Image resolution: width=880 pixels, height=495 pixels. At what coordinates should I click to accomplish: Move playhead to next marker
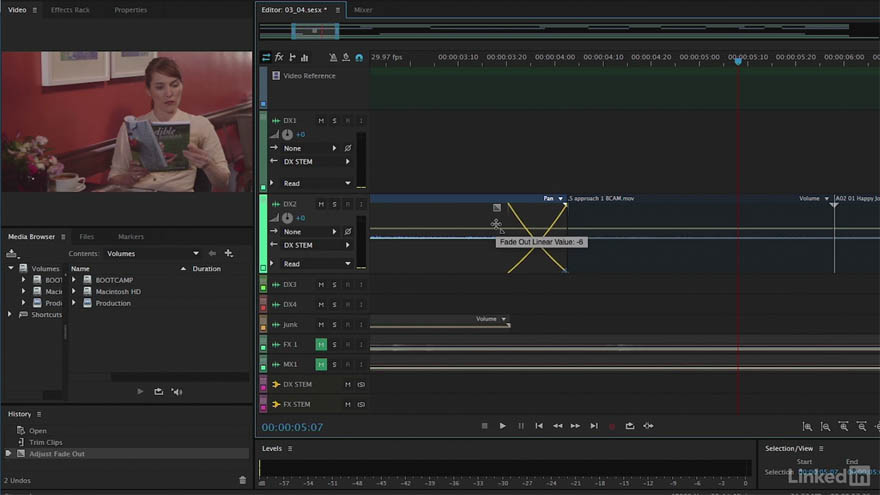pos(594,426)
